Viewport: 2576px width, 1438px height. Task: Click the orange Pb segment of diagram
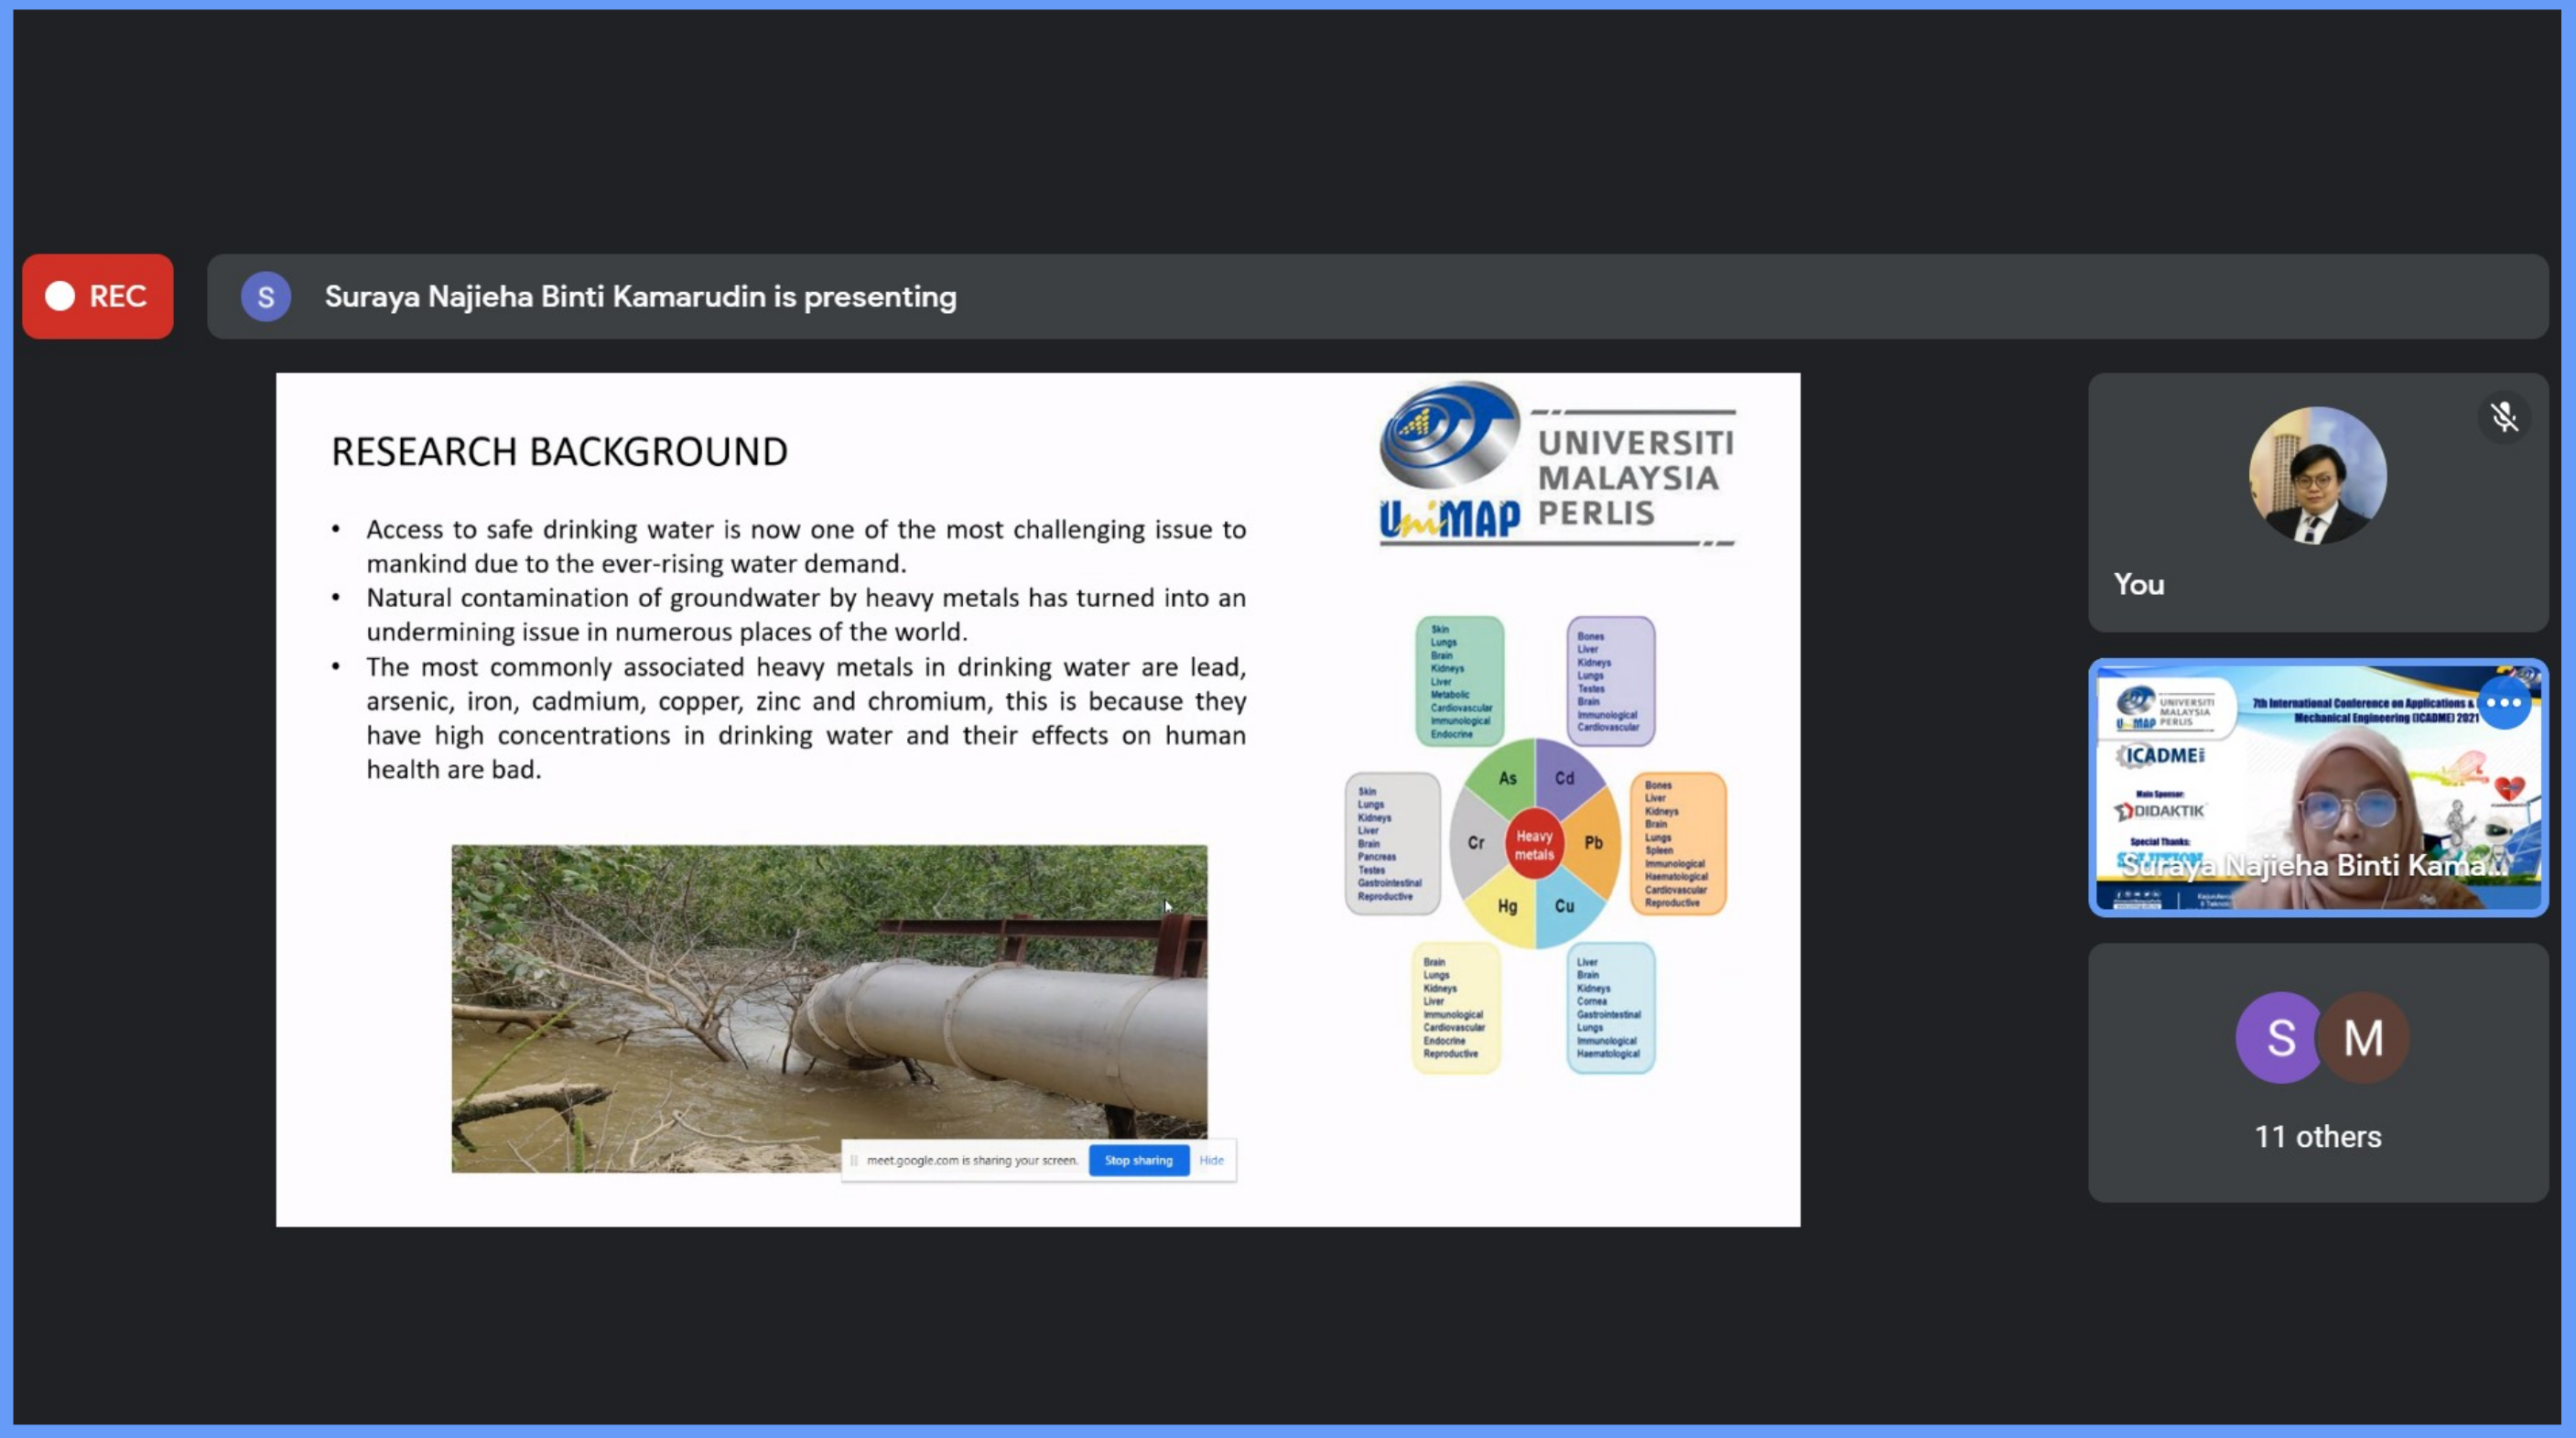click(x=1594, y=842)
